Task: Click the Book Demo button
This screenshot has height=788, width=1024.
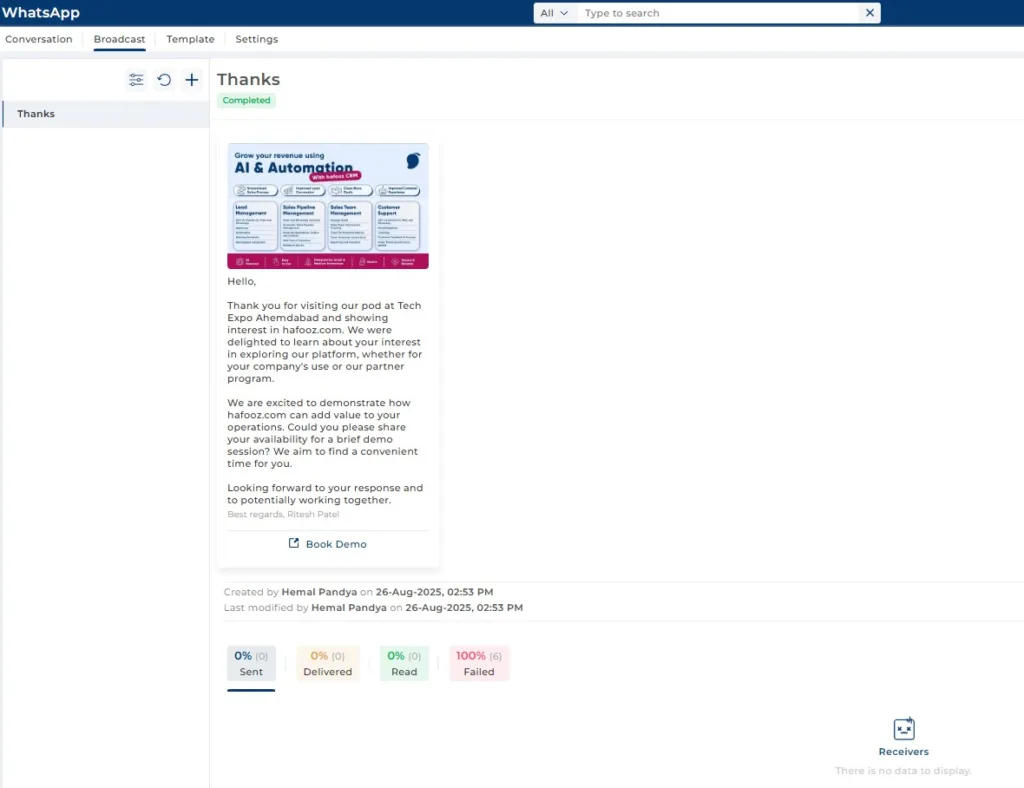Action: tap(328, 544)
